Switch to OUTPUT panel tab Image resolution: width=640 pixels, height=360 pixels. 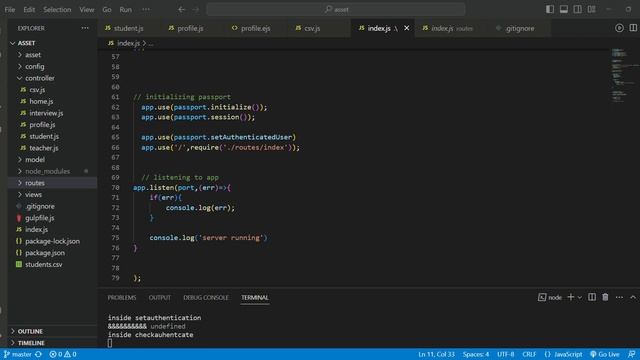(x=160, y=298)
